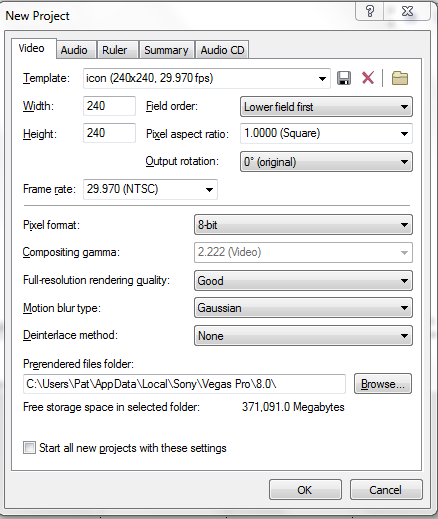Expand the Output rotation dropdown
The width and height of the screenshot is (438, 519).
[x=326, y=162]
